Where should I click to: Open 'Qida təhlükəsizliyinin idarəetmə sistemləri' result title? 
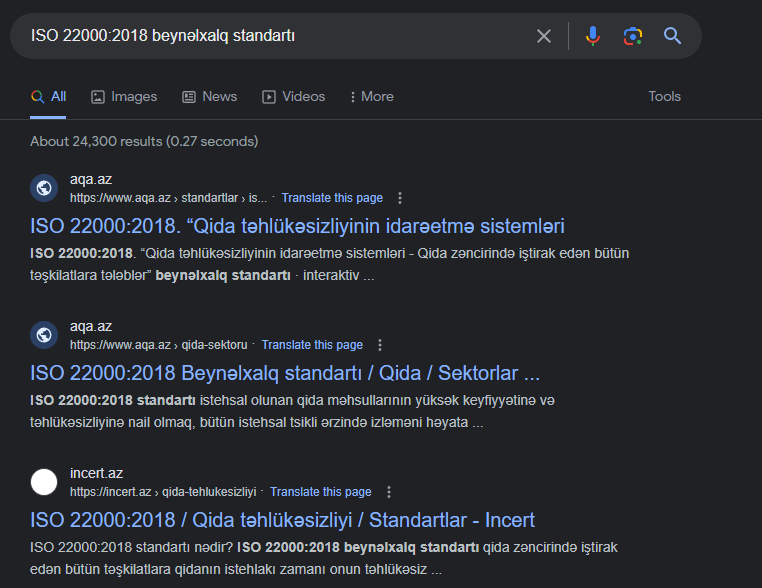point(297,226)
